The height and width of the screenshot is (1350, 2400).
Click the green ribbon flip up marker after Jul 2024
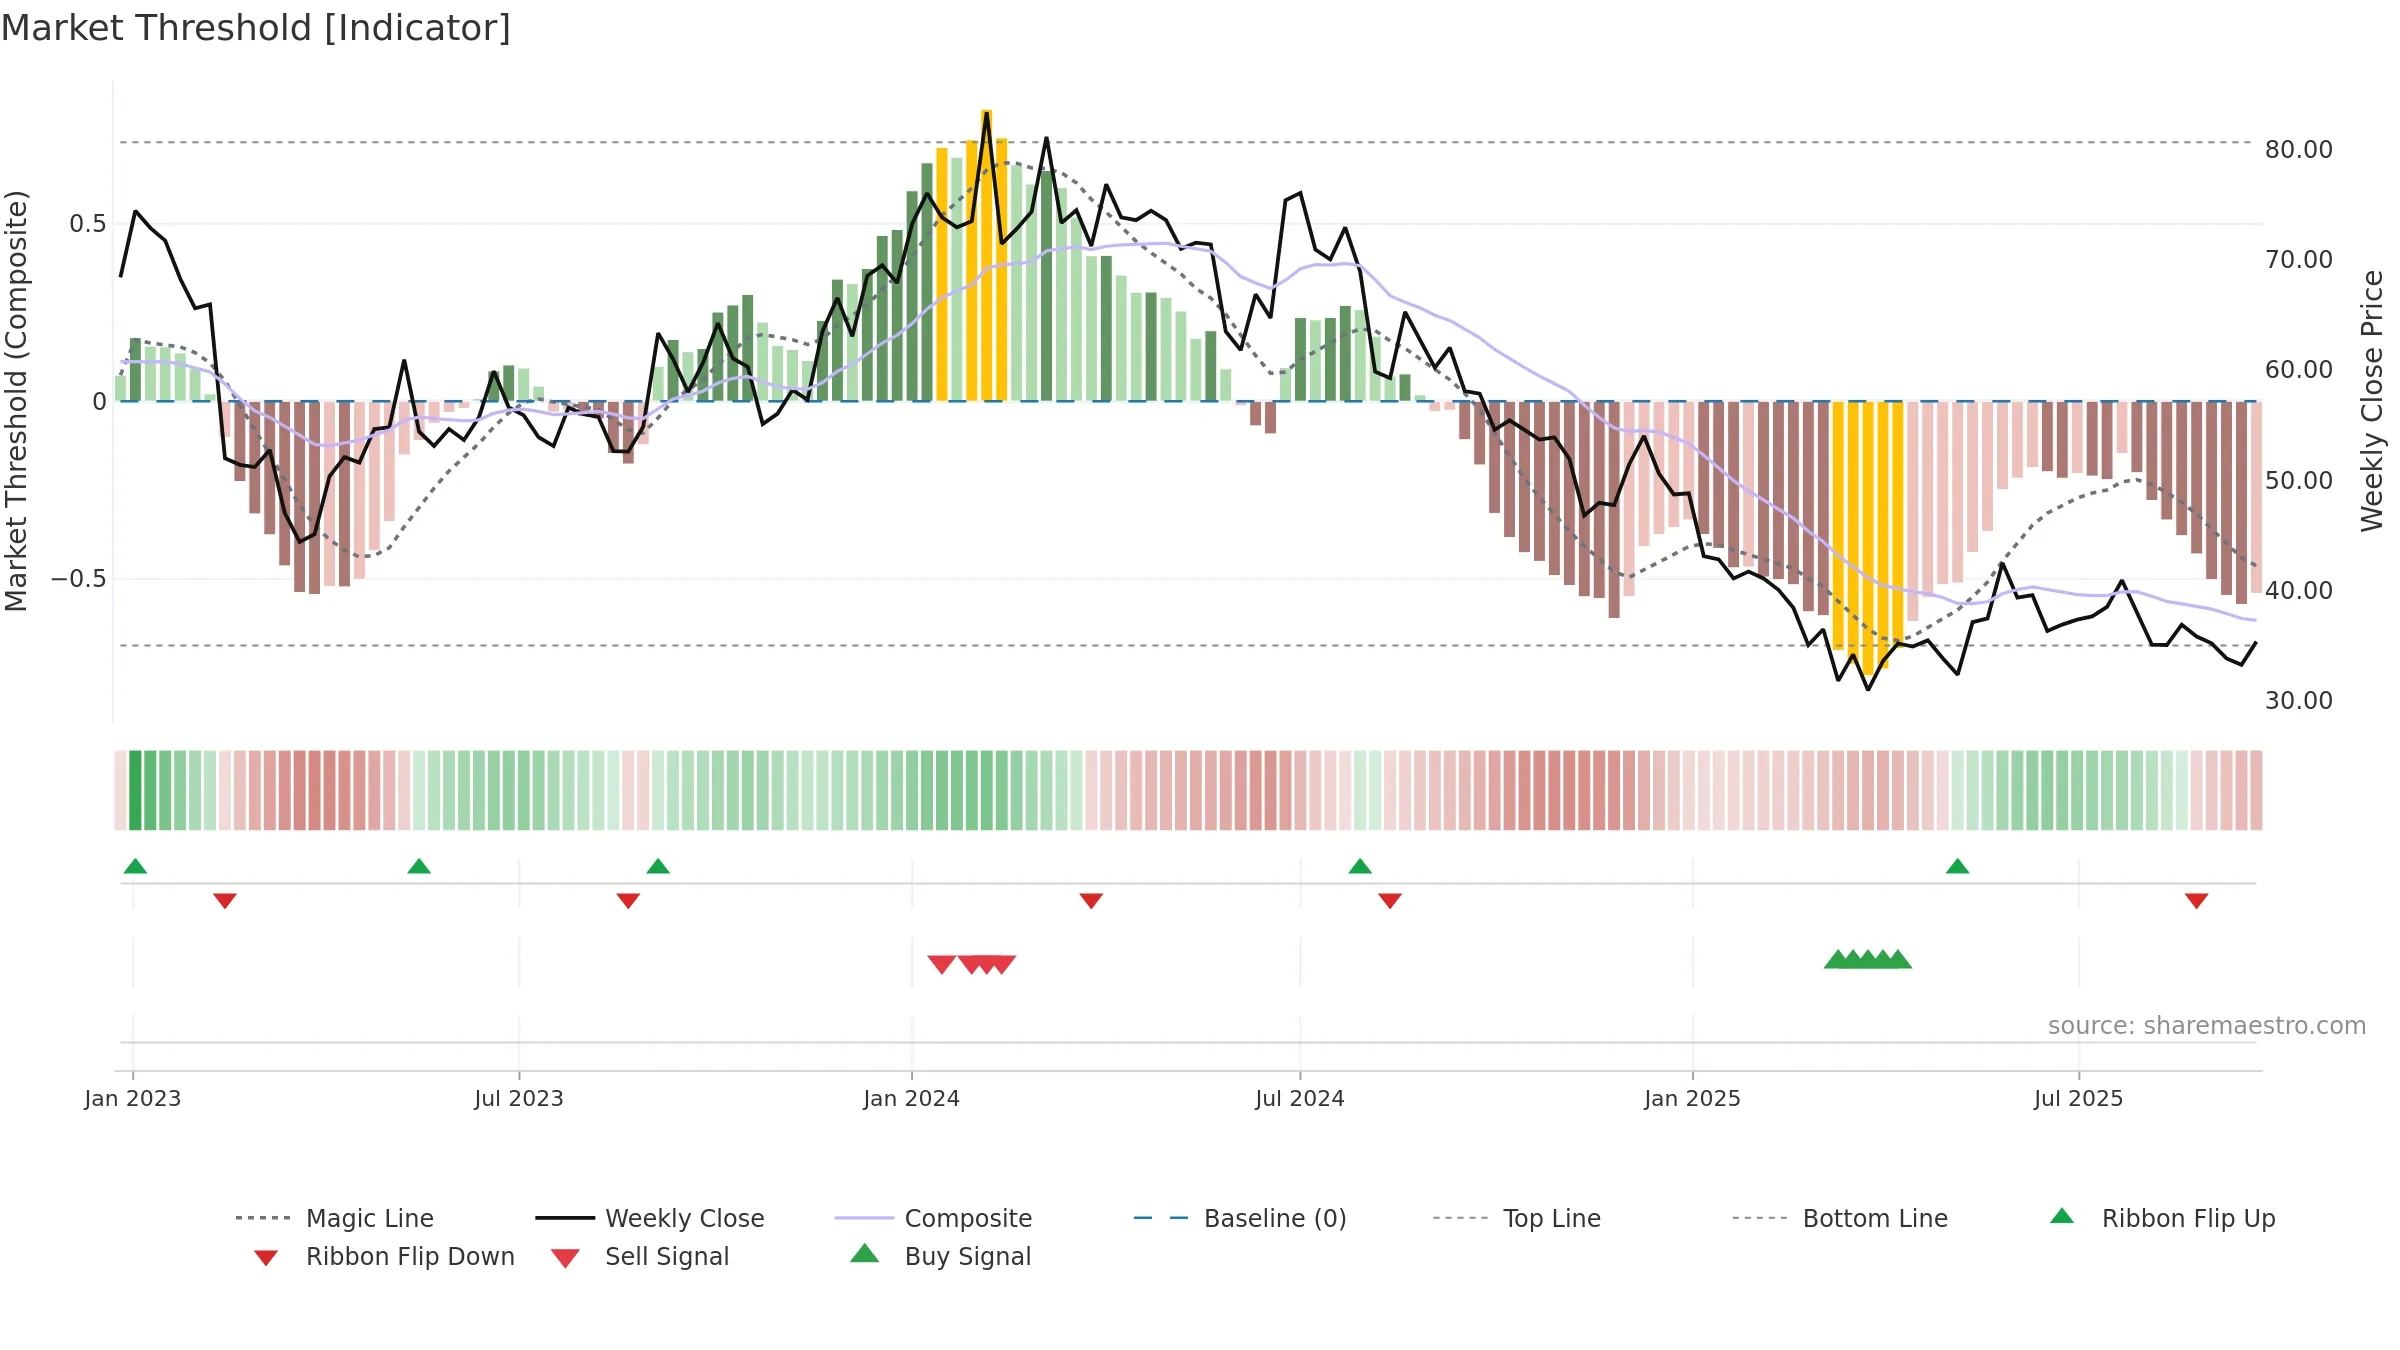tap(1360, 866)
